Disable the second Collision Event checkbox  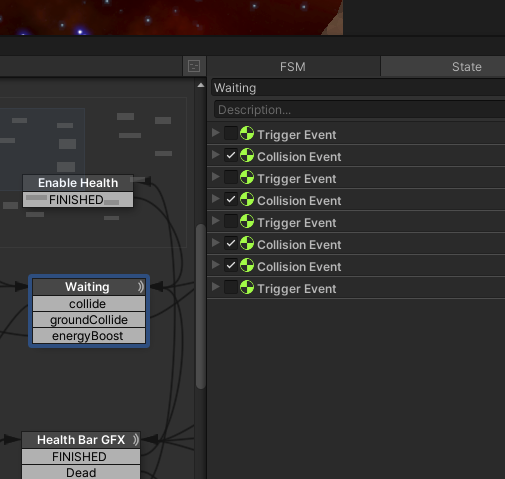click(231, 199)
